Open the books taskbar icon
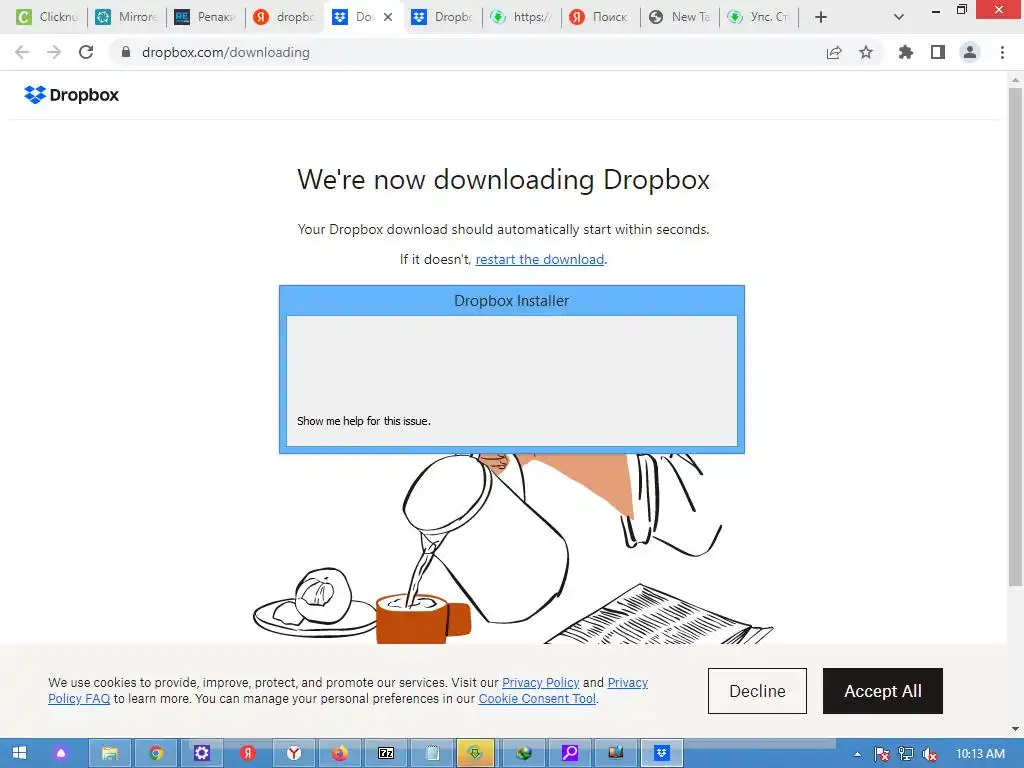The width and height of the screenshot is (1024, 768). coord(616,753)
